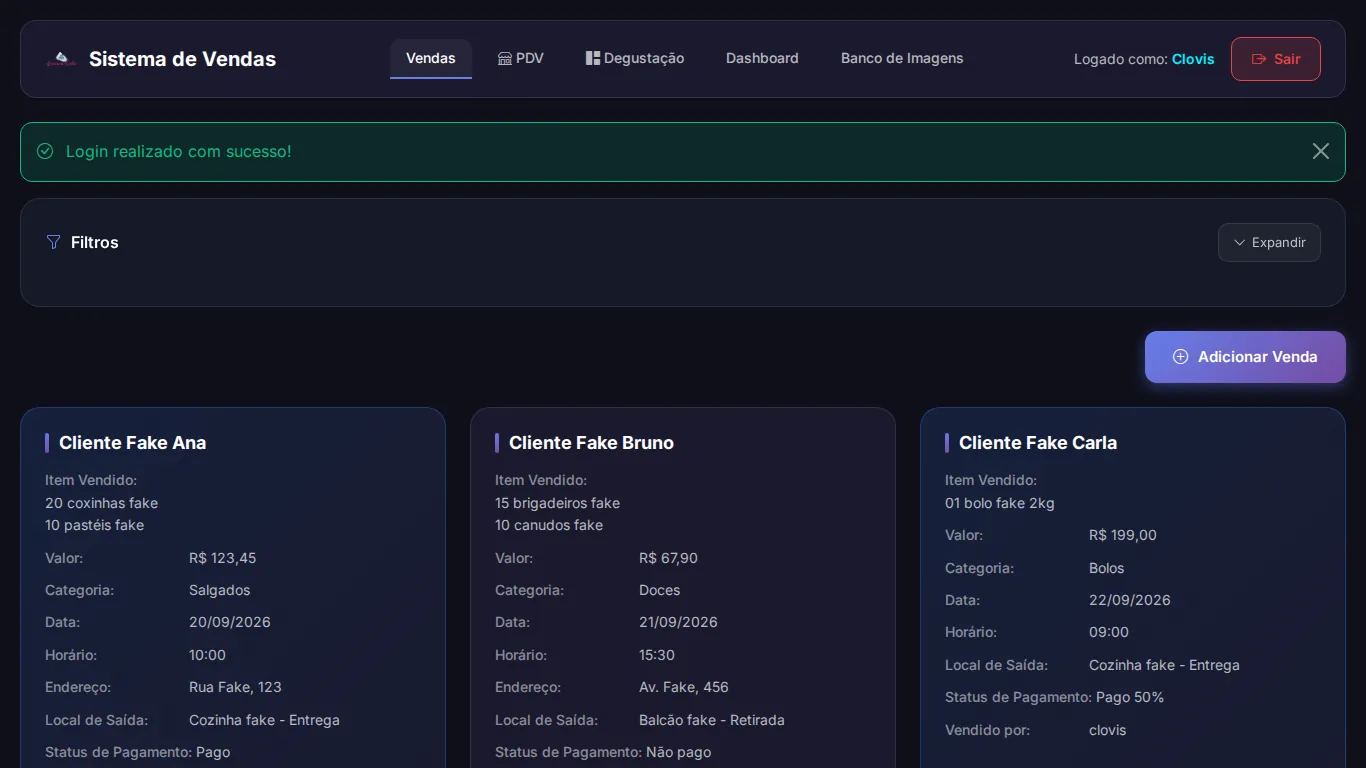Open Banco de Imagens tab
This screenshot has height=768, width=1366.
pos(902,58)
